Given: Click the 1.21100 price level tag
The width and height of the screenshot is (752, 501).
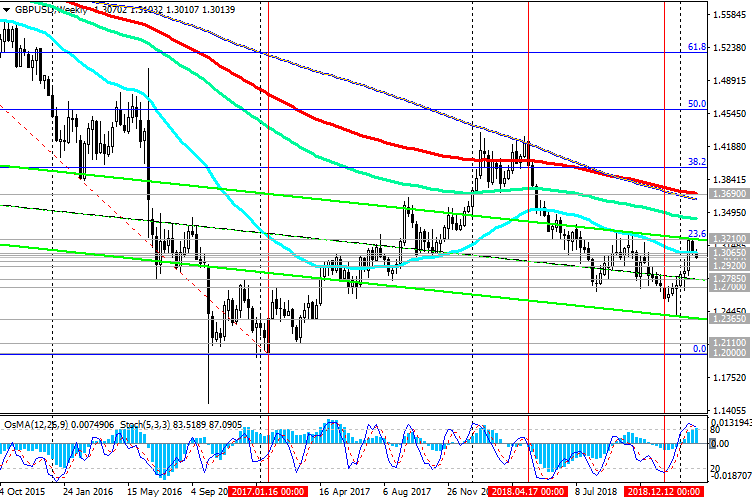Looking at the screenshot, I should click(x=729, y=342).
